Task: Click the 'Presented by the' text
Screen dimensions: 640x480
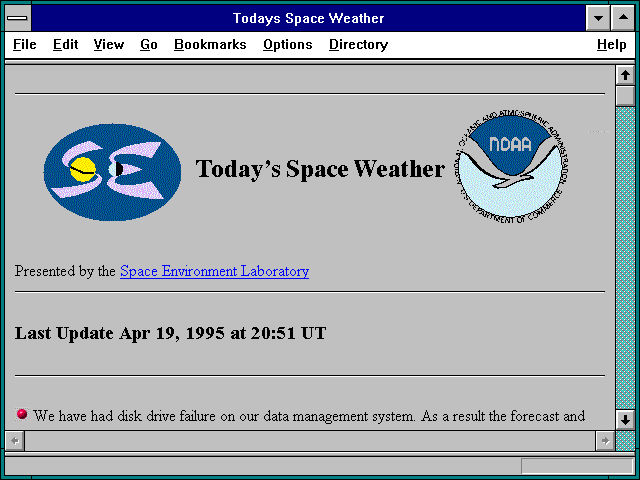Action: point(65,271)
